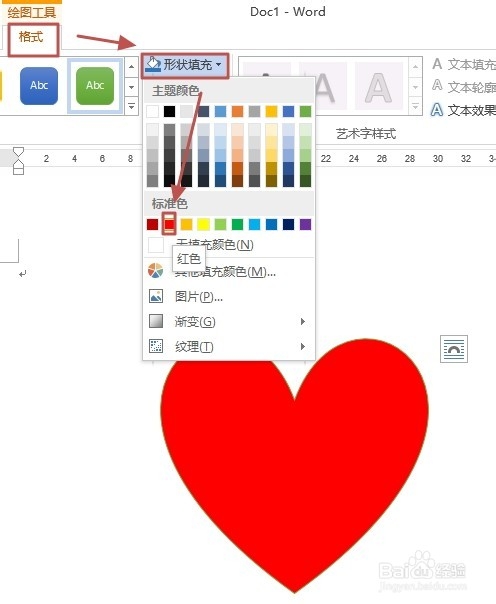496x604 pixels.
Task: Choose light green standard color
Action: (220, 224)
